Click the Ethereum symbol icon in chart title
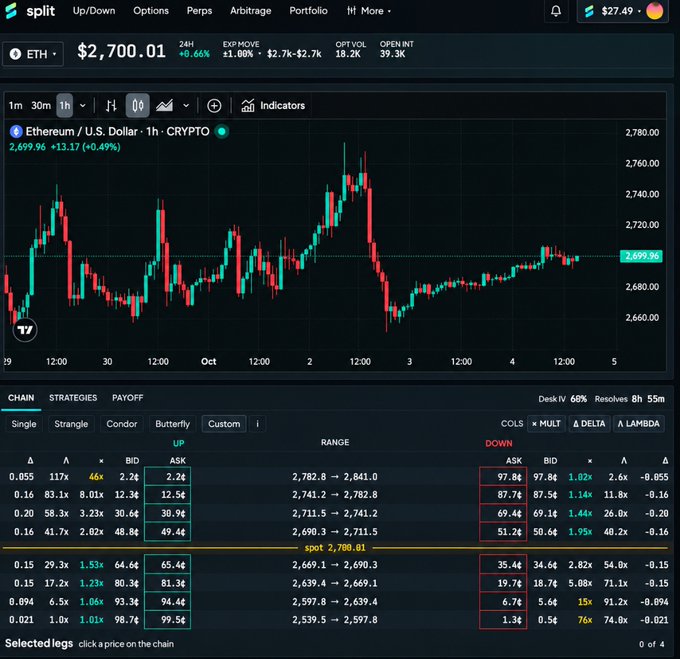 (16, 131)
